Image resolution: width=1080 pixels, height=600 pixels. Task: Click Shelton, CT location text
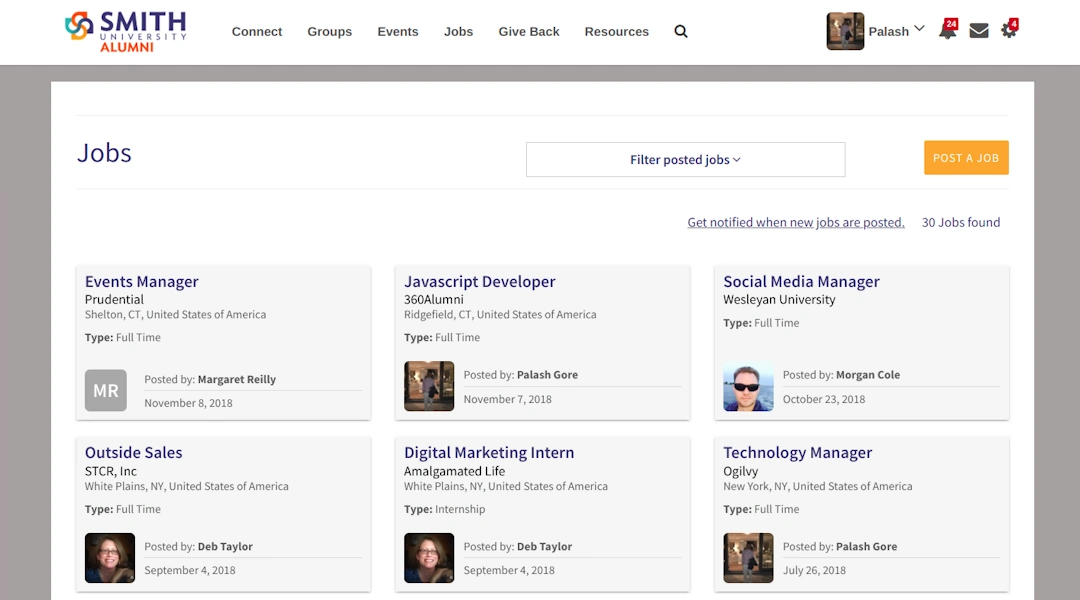[x=175, y=315]
